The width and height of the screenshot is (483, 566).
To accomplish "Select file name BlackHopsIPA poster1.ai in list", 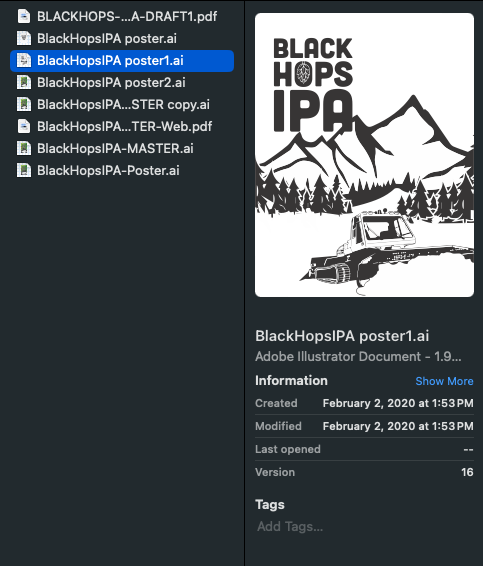I will [110, 61].
